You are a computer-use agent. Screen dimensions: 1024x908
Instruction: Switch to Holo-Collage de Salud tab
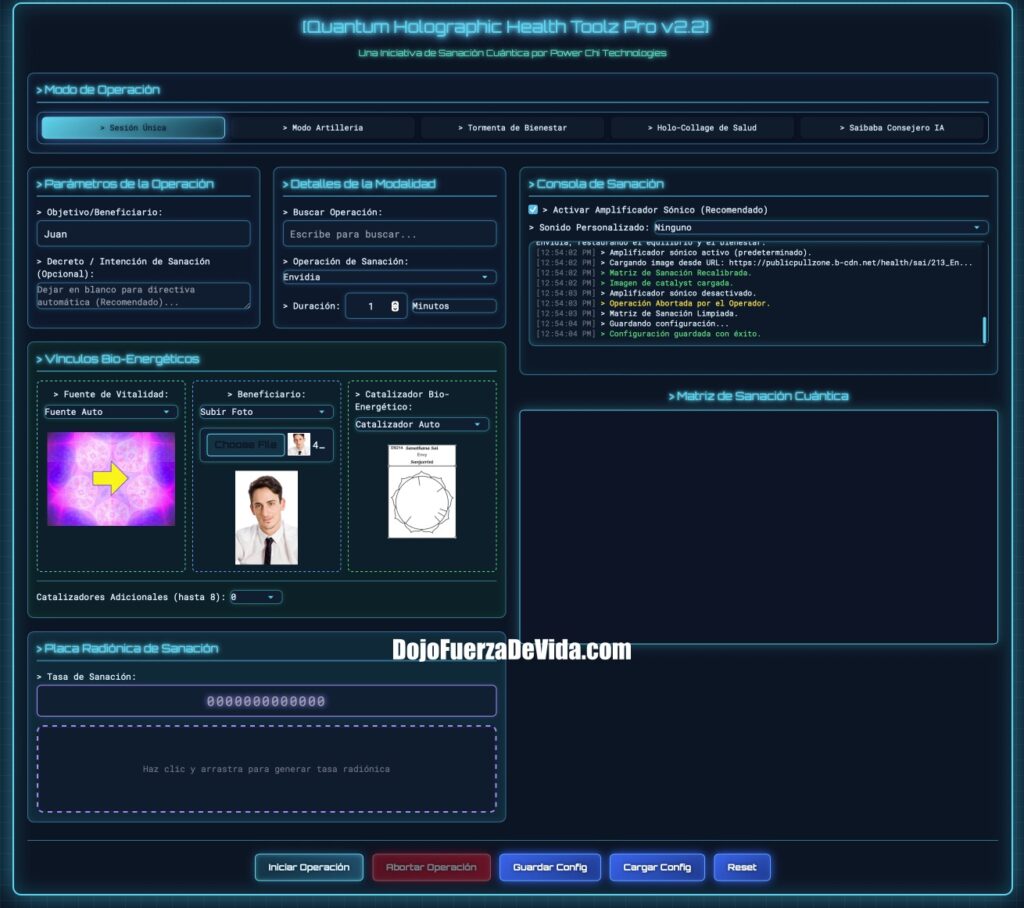tap(702, 127)
